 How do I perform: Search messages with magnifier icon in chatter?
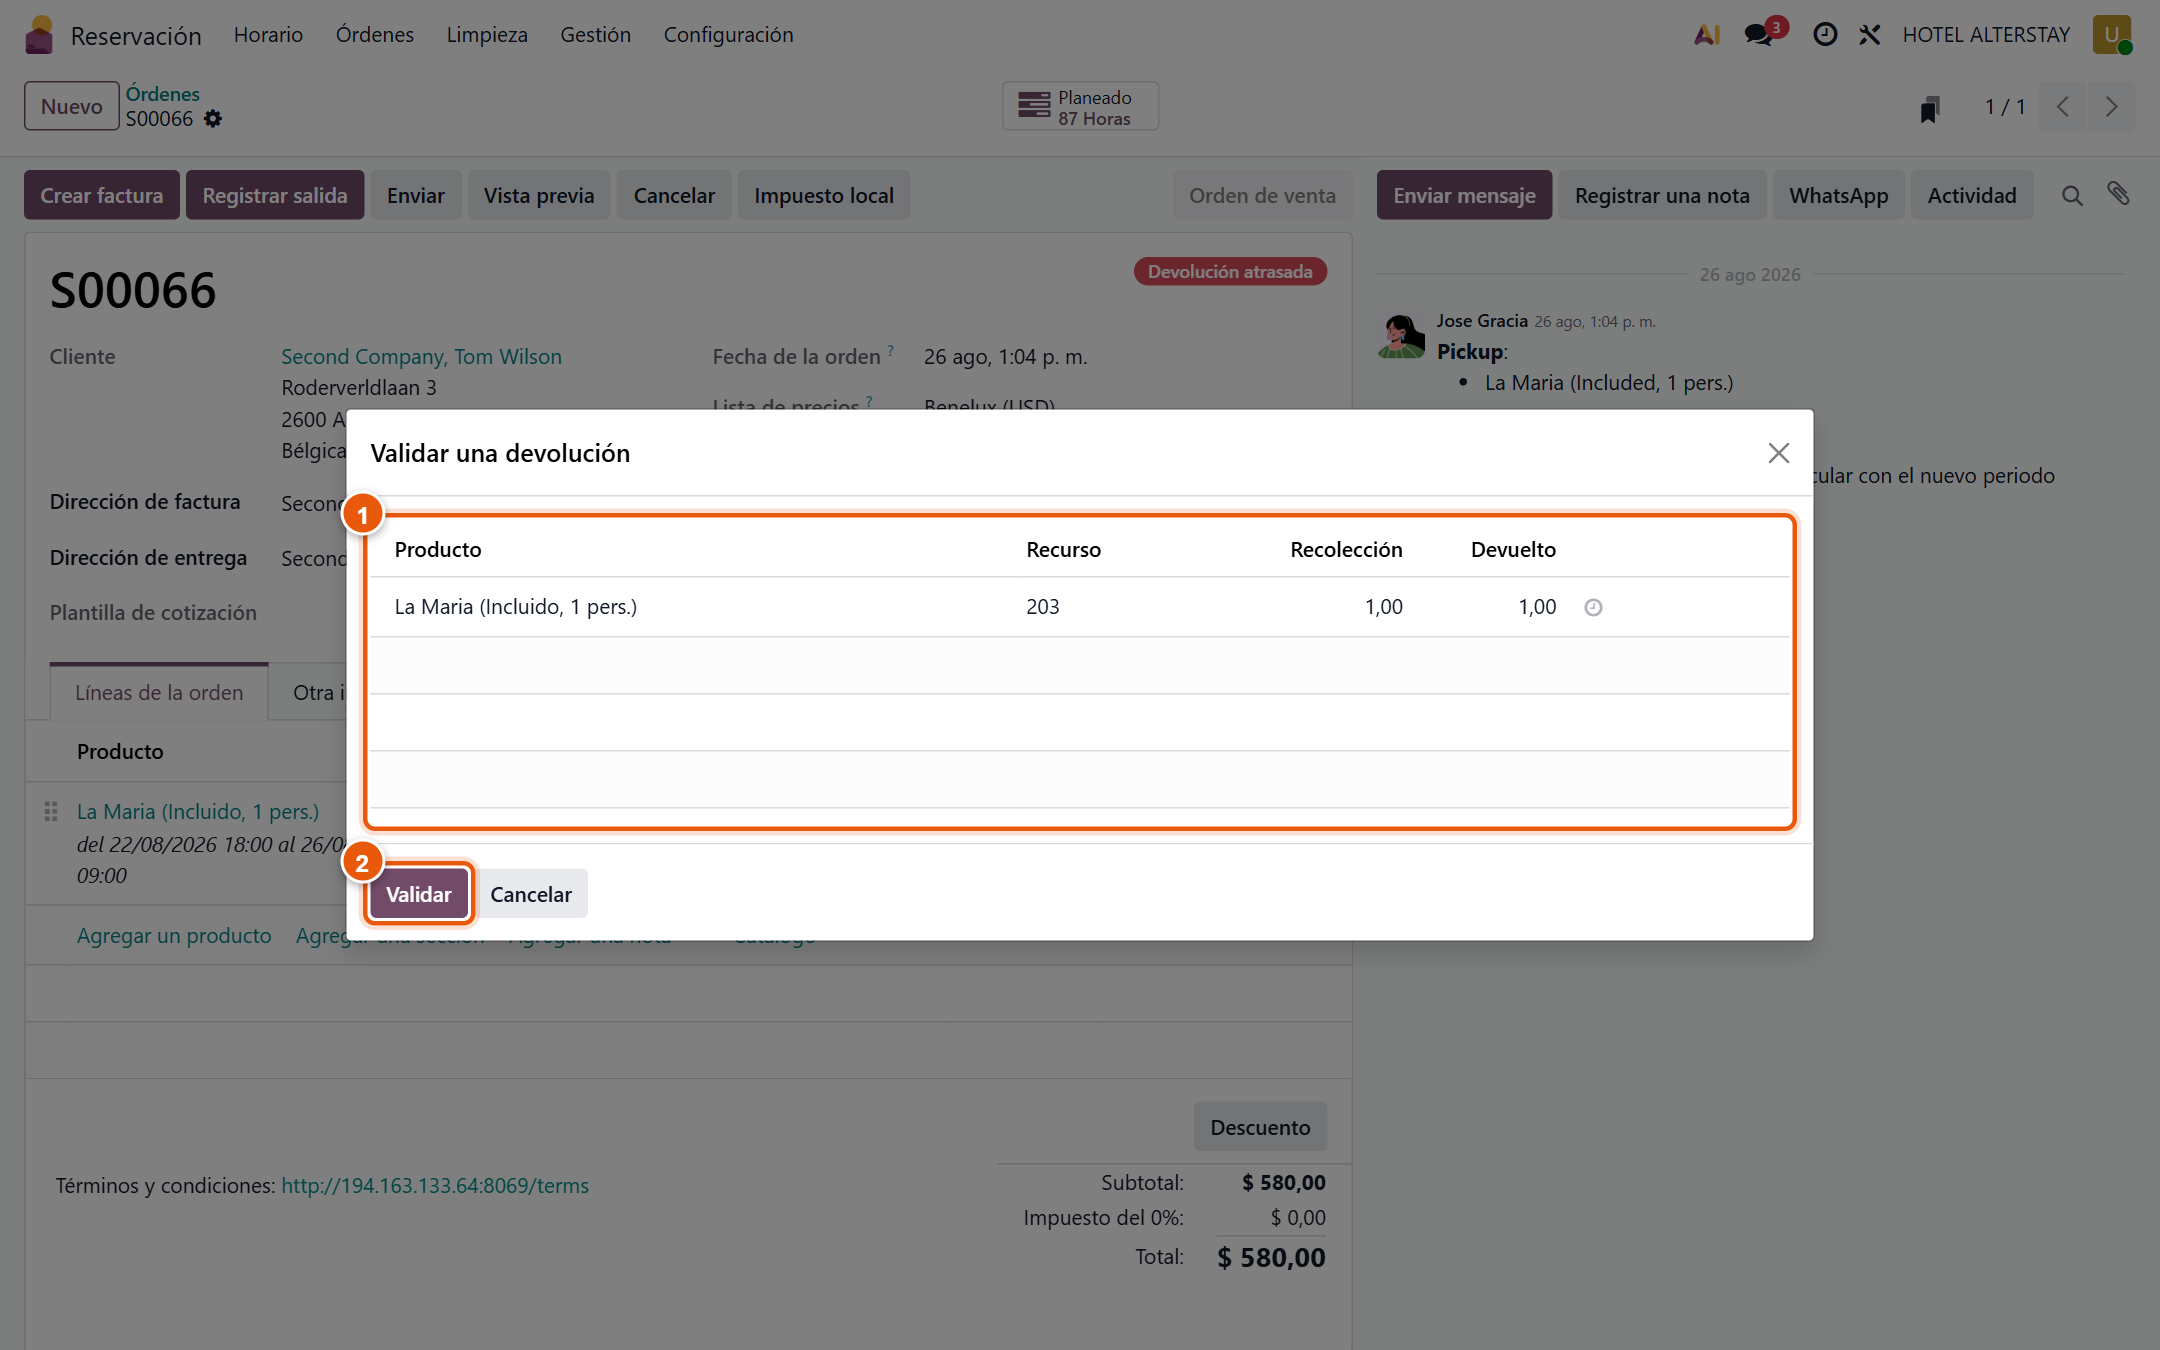click(x=2072, y=196)
